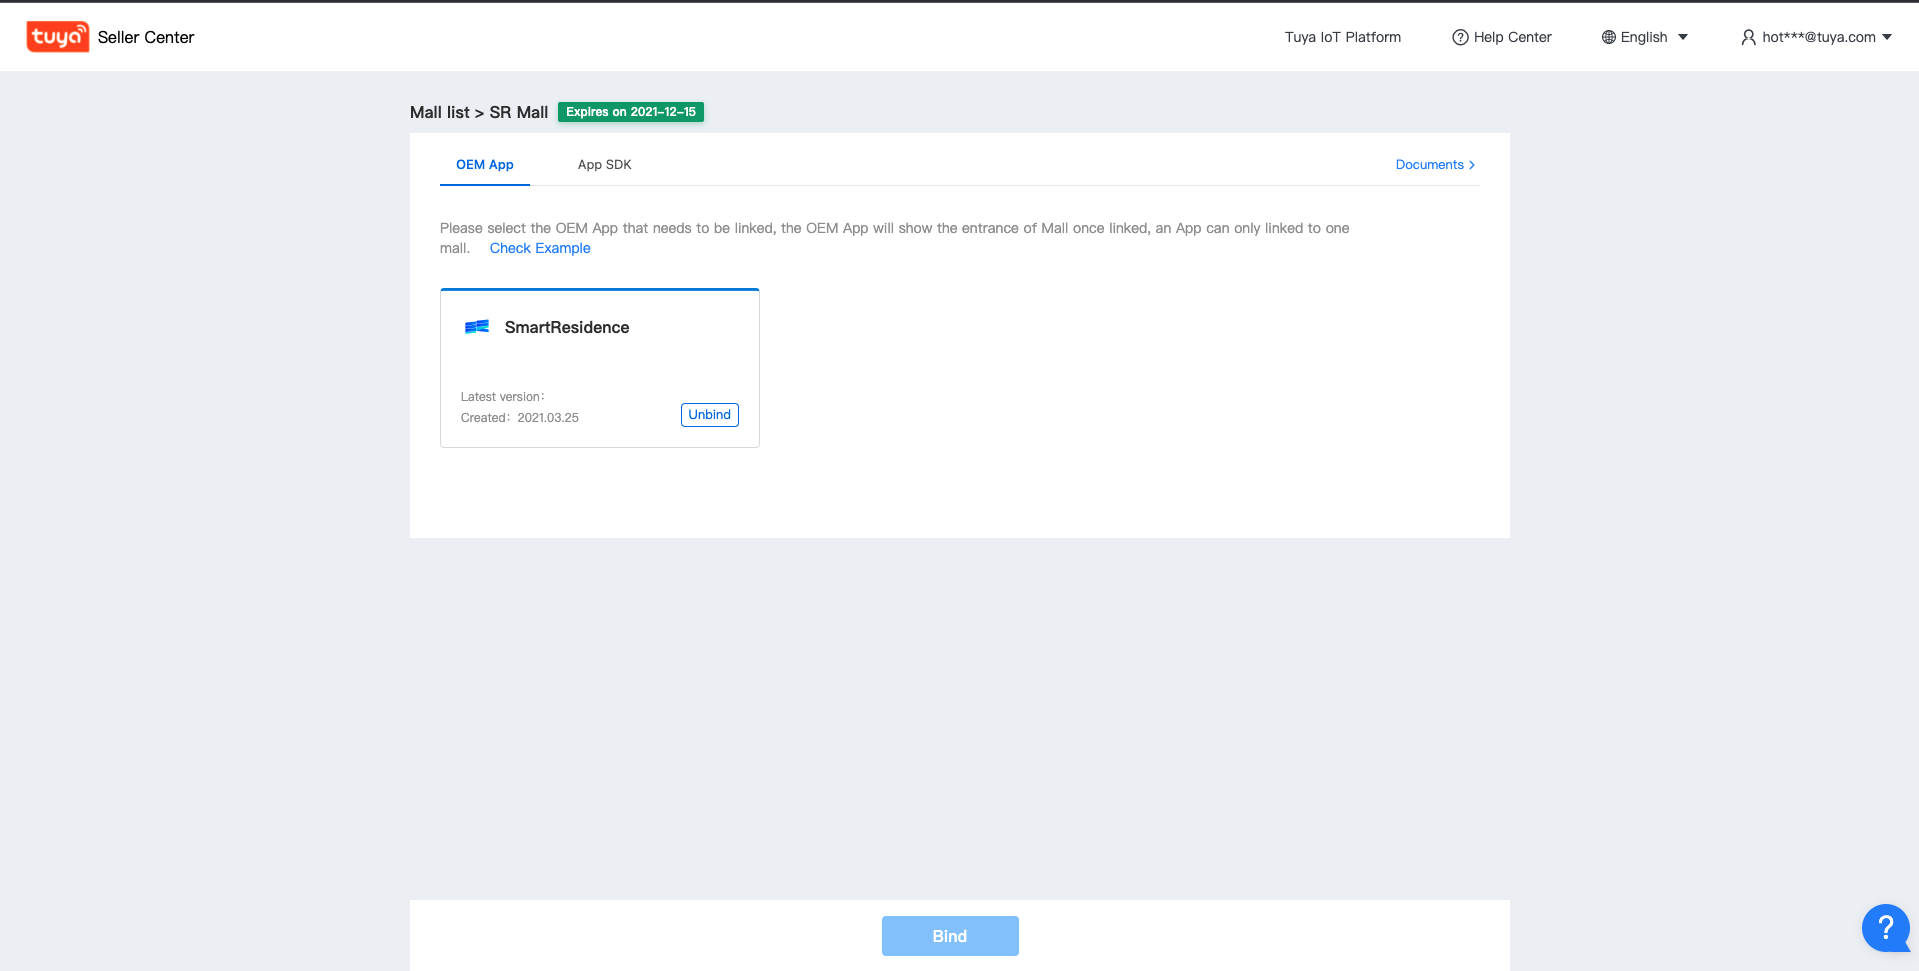Screen dimensions: 1919x971
Task: Open the English language dropdown
Action: pyautogui.click(x=1644, y=36)
